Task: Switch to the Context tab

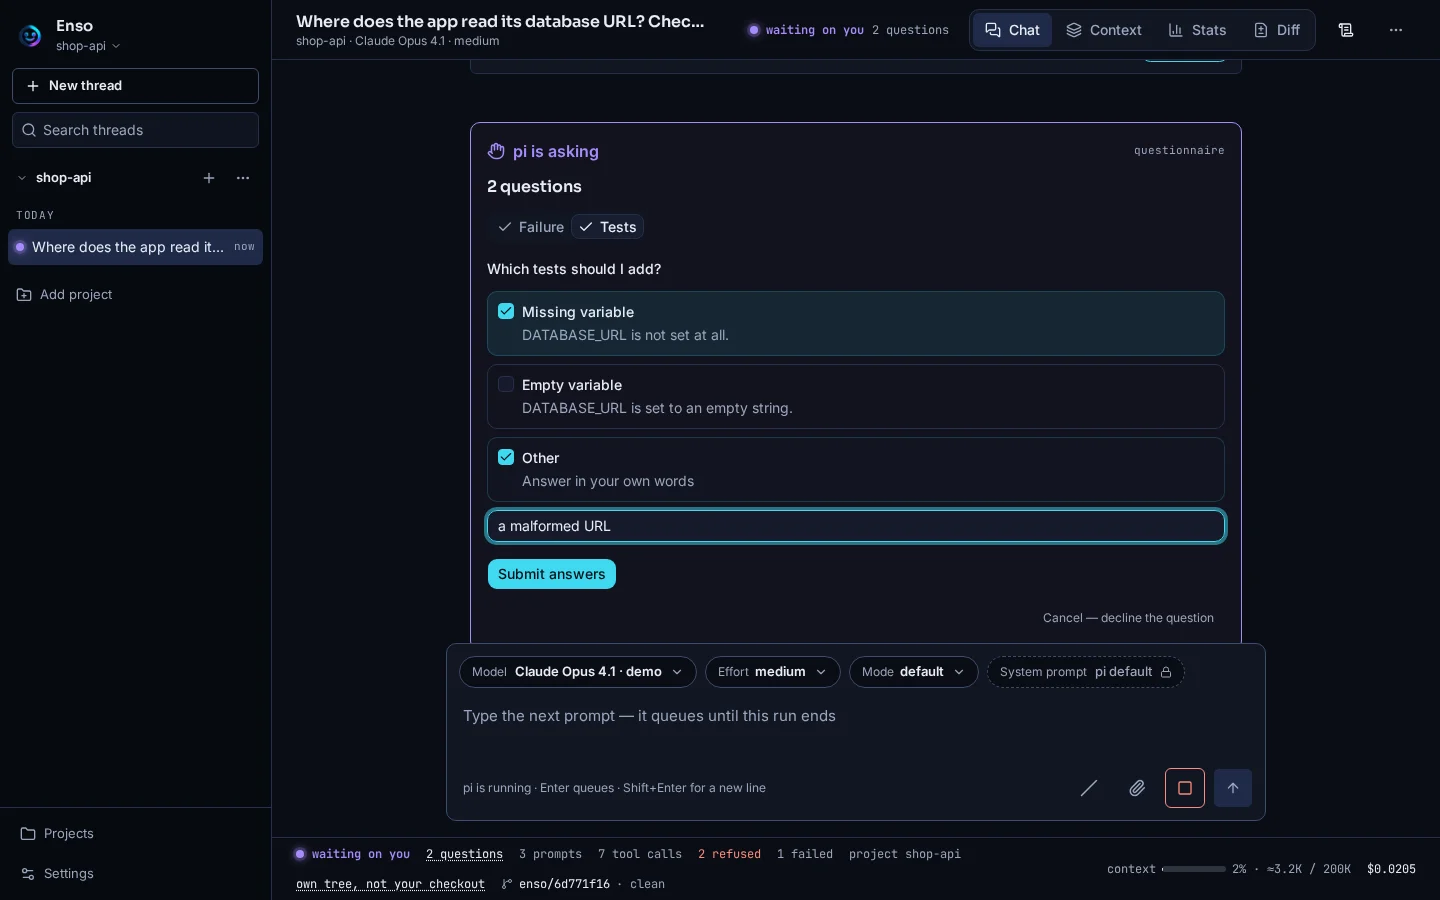Action: 1104,30
